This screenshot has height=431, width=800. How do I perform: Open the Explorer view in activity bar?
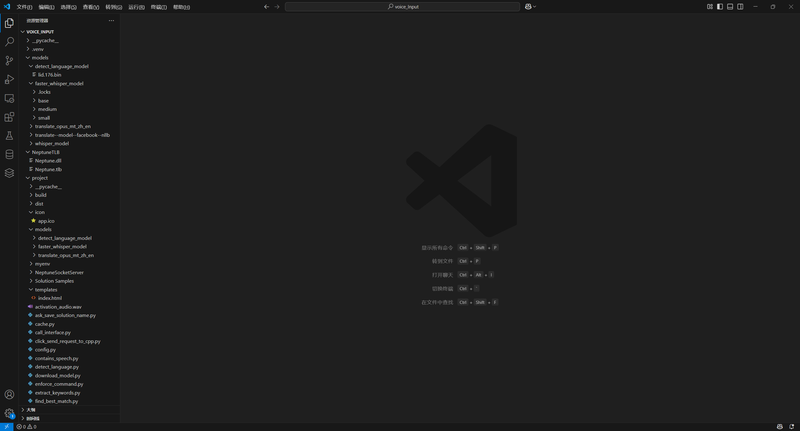9,23
